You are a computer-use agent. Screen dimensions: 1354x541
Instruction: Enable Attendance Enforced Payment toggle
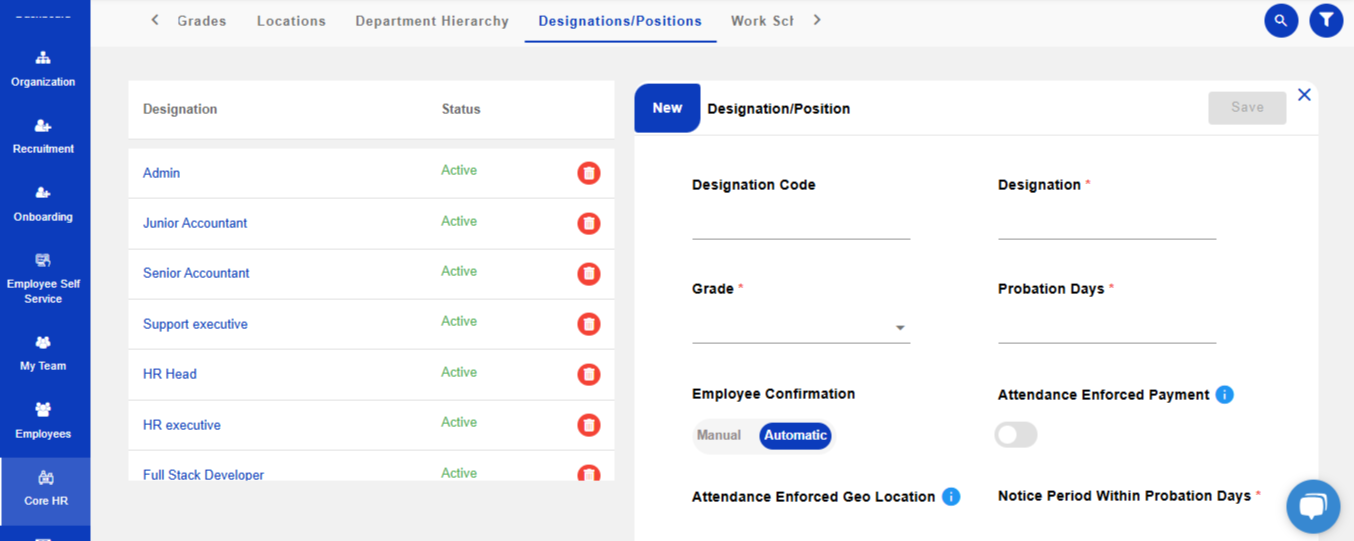1015,434
